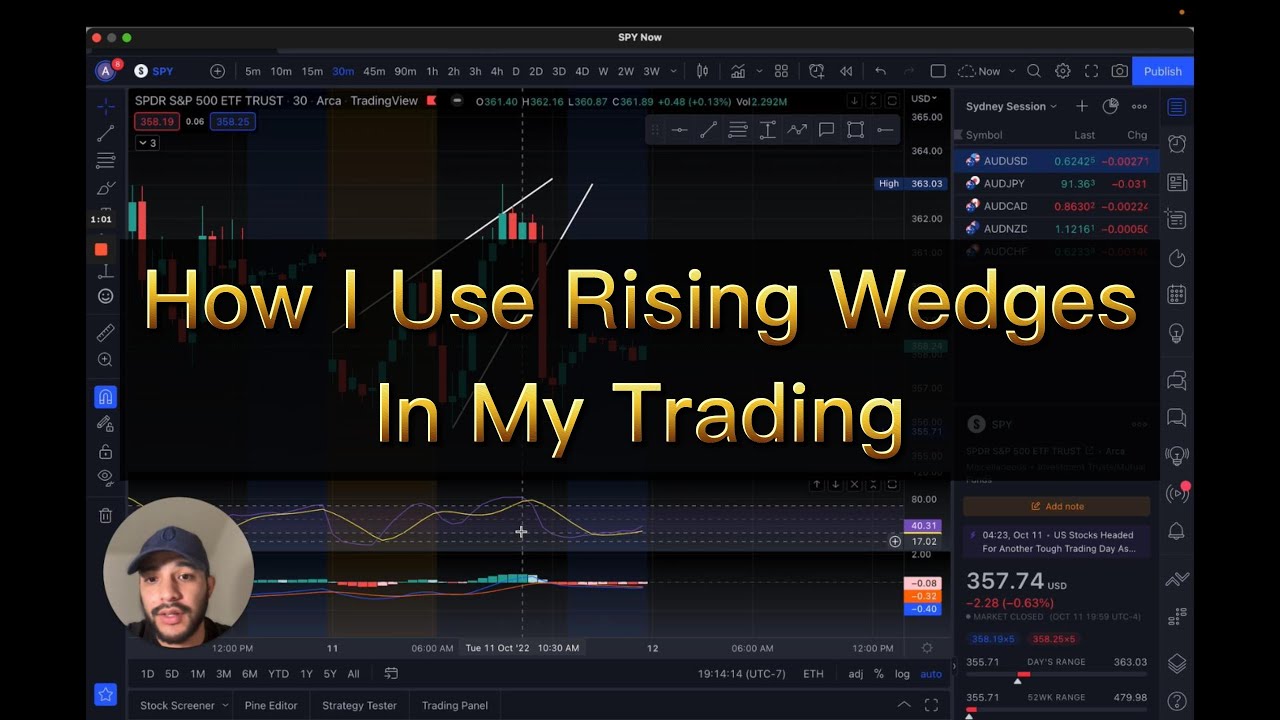Select the 1h timeframe
This screenshot has height=720, width=1280.
click(432, 71)
